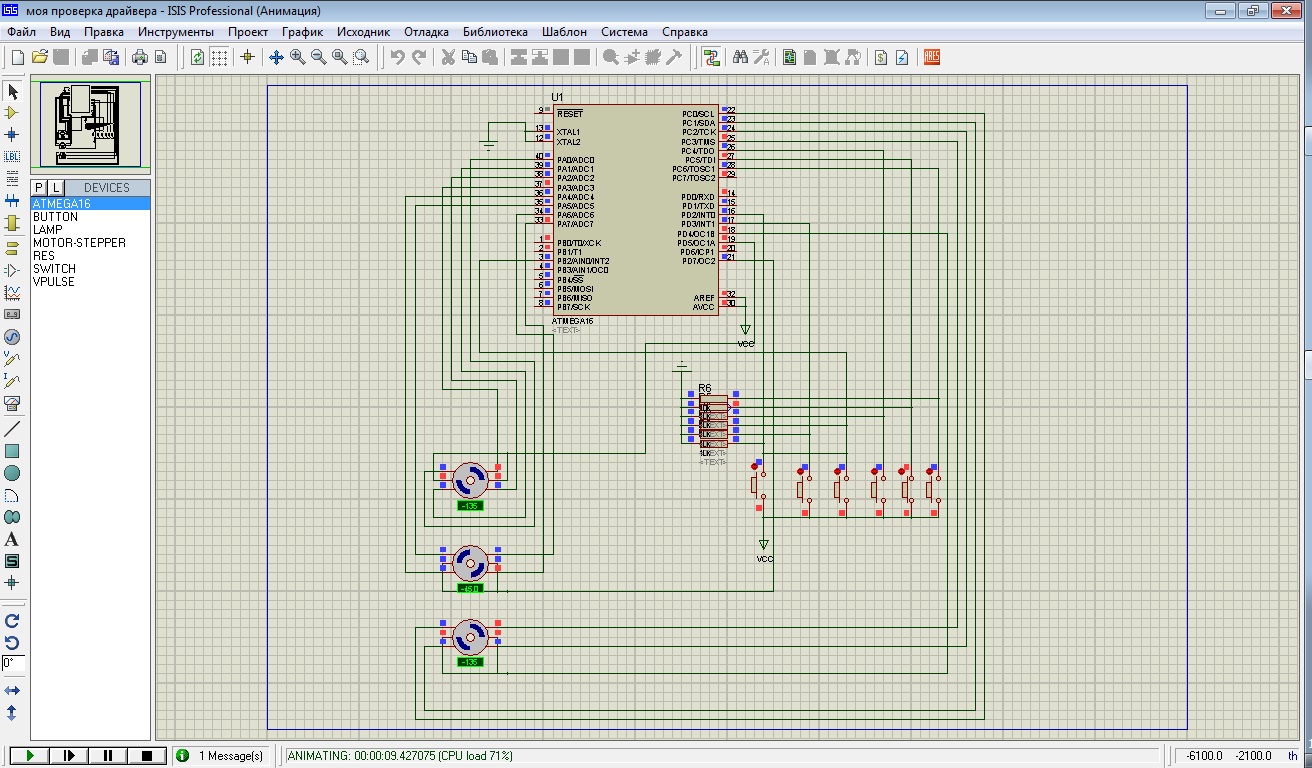Screen dimensions: 1312x768
Task: Click the schematic overview thumbnail
Action: pos(91,125)
